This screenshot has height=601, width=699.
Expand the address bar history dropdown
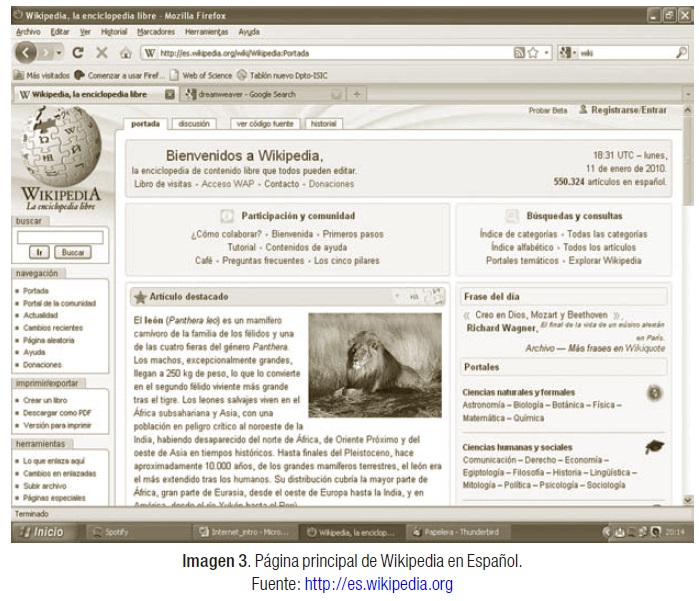547,53
